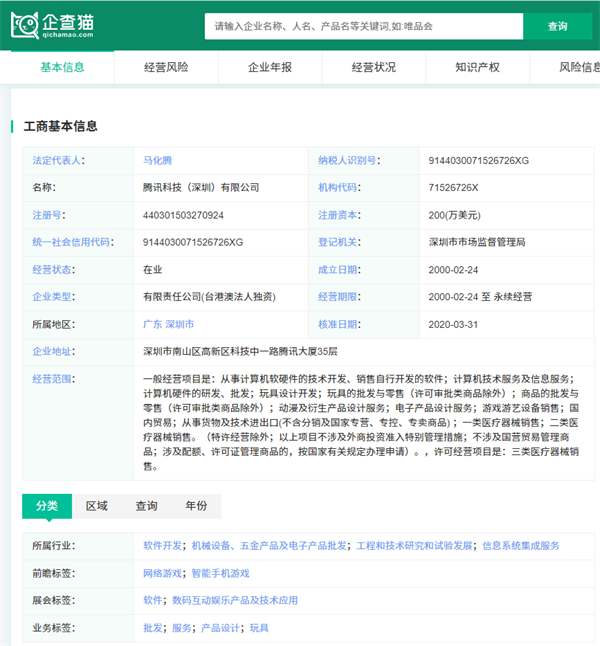This screenshot has width=600, height=646.
Task: Select the 知识产权 tab
Action: pos(477,67)
